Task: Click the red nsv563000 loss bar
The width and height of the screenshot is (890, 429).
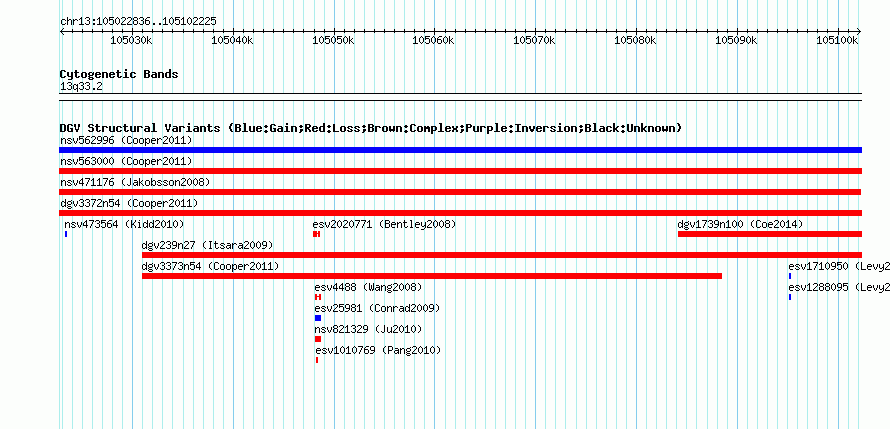Action: (460, 171)
